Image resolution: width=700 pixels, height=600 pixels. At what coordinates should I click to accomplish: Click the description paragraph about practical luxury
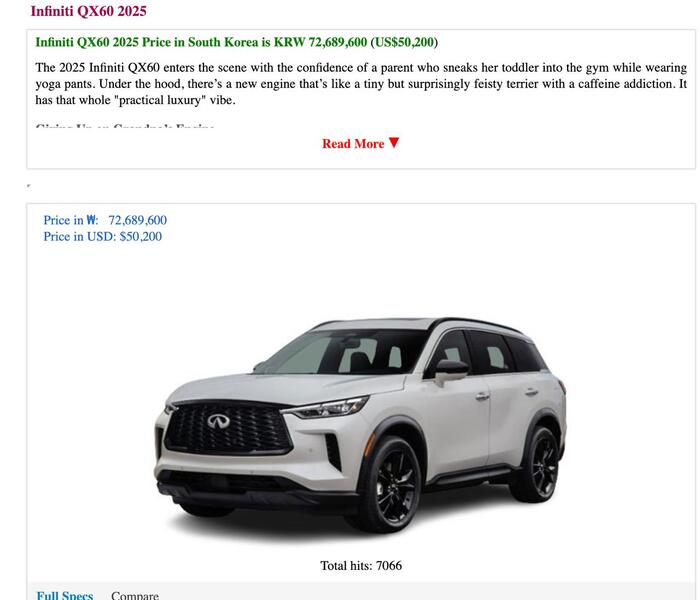click(x=361, y=84)
